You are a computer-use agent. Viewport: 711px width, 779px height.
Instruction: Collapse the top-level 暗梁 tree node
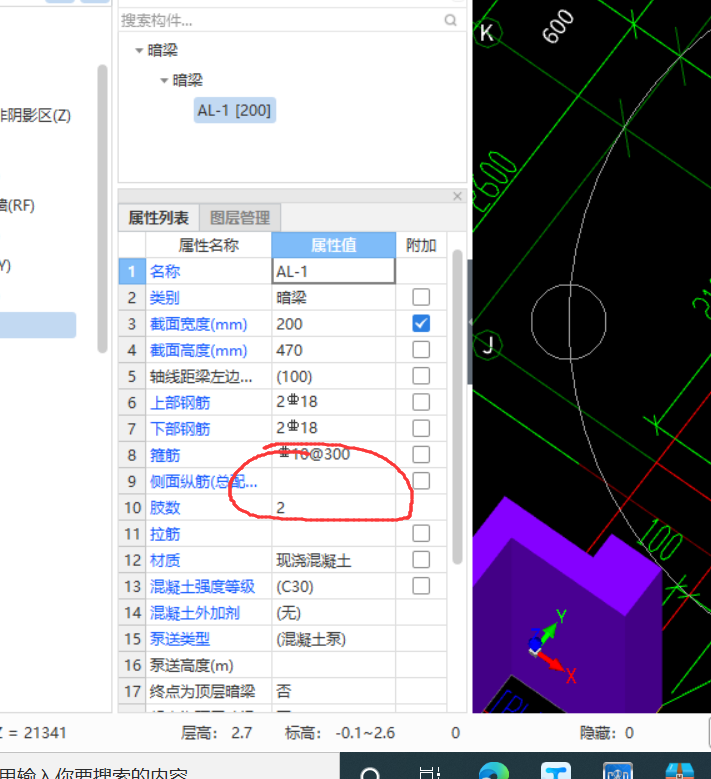139,50
